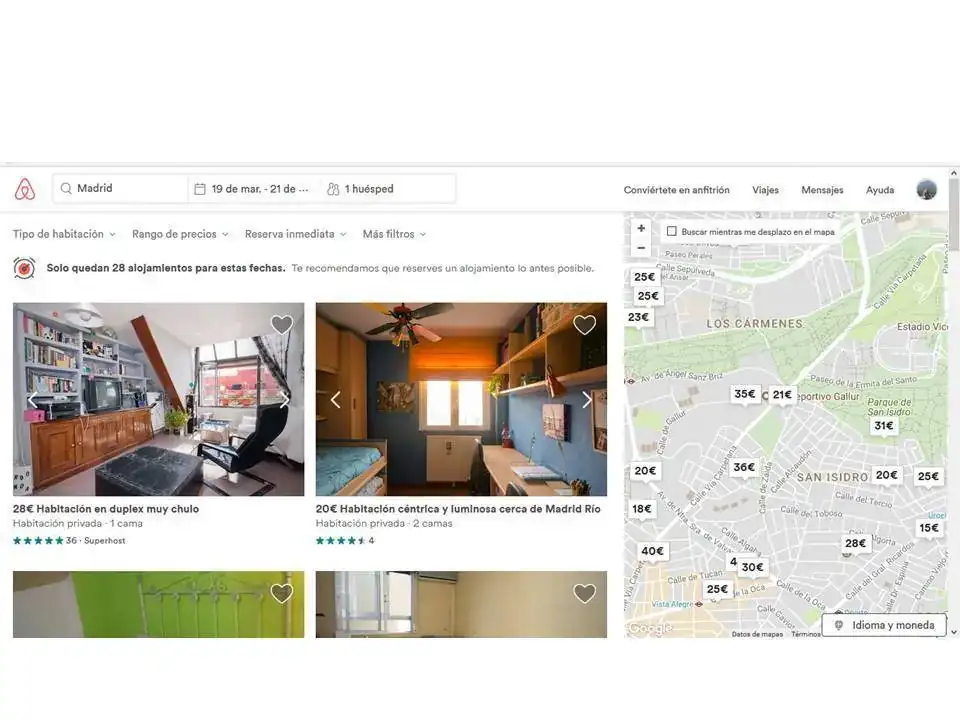This screenshot has height=720, width=960.
Task: Open Rango de precios dropdown
Action: tap(180, 234)
